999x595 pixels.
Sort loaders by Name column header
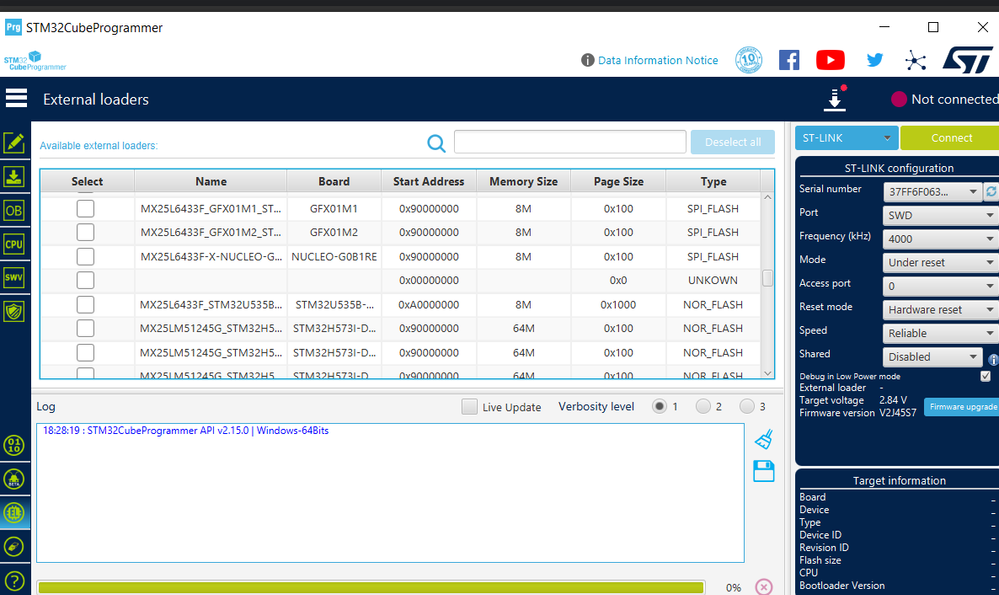[211, 182]
